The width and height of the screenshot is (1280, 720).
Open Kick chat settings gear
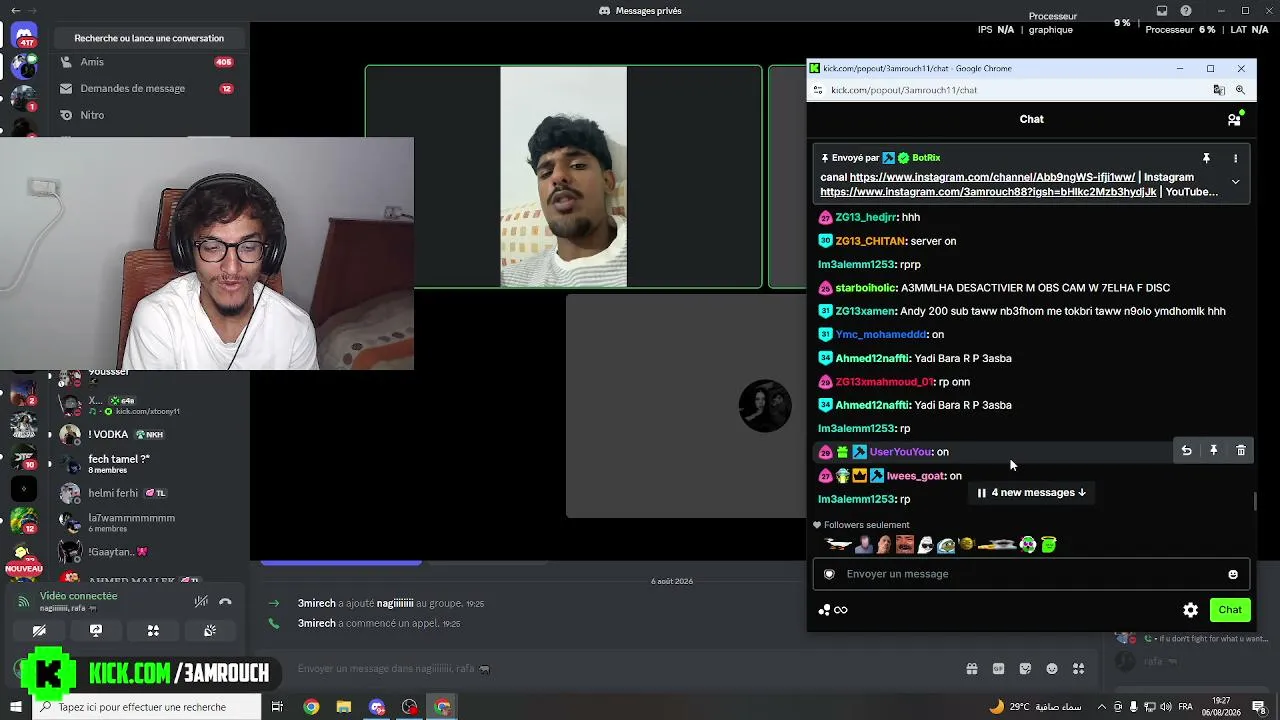(x=1190, y=610)
